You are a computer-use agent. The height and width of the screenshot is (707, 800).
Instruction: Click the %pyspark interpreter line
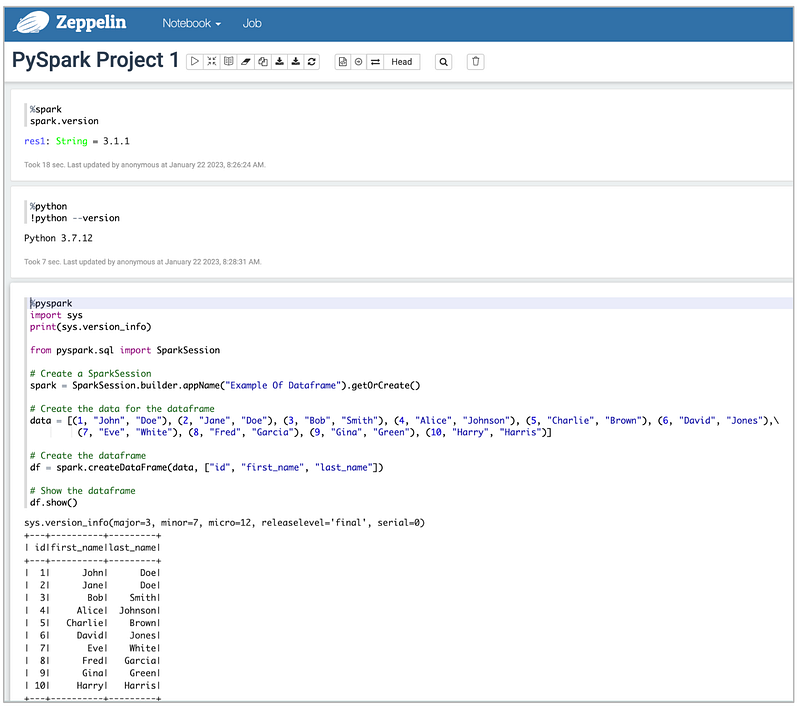click(x=51, y=303)
